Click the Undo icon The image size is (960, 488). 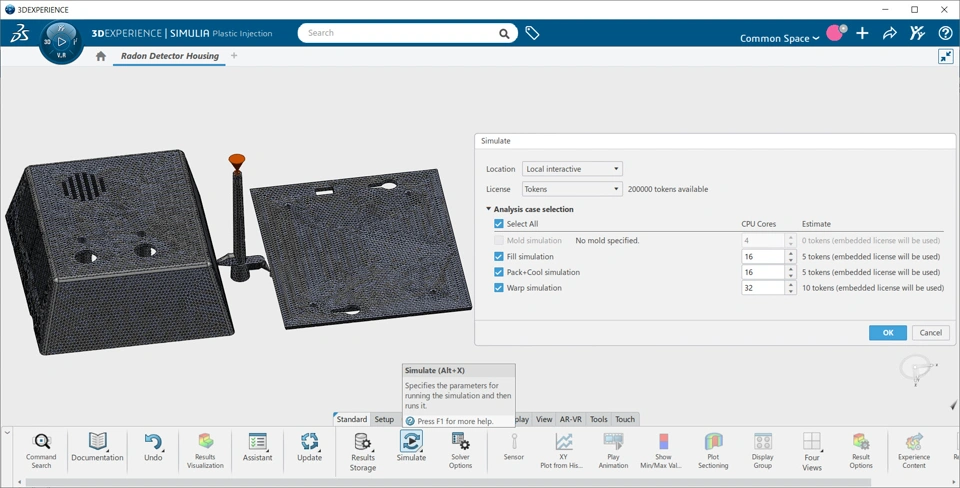(x=153, y=447)
